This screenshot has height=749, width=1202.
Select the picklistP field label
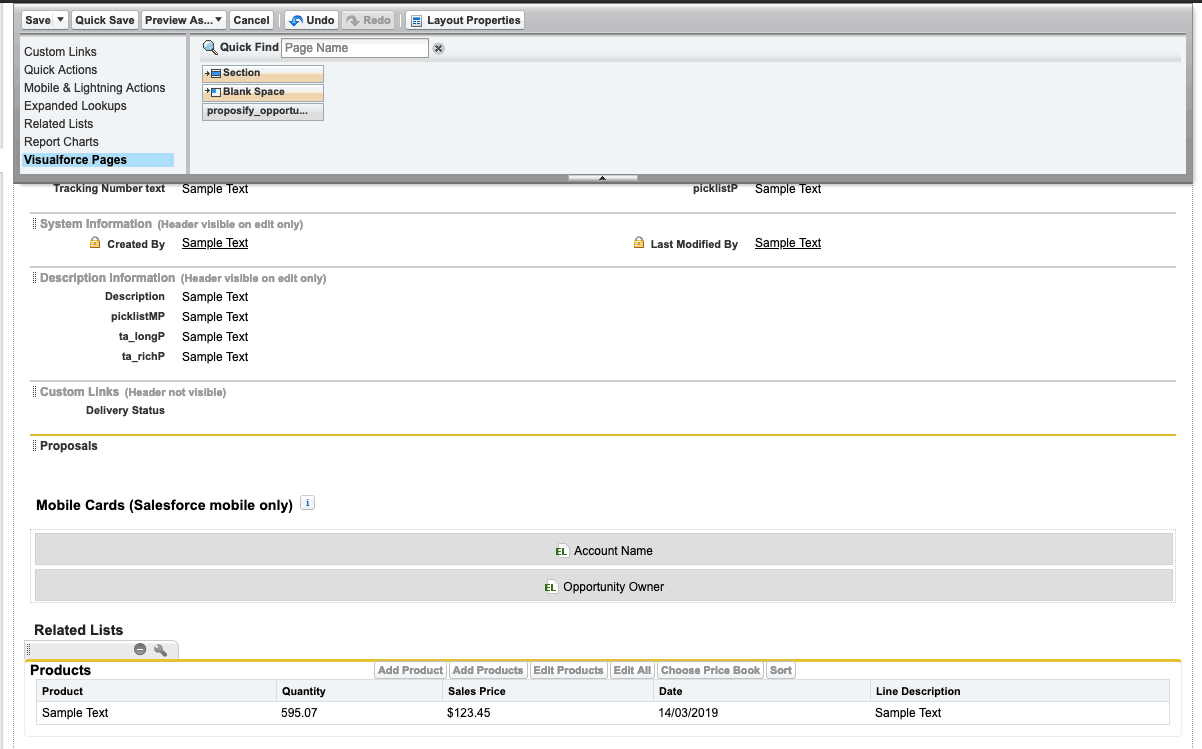(715, 188)
